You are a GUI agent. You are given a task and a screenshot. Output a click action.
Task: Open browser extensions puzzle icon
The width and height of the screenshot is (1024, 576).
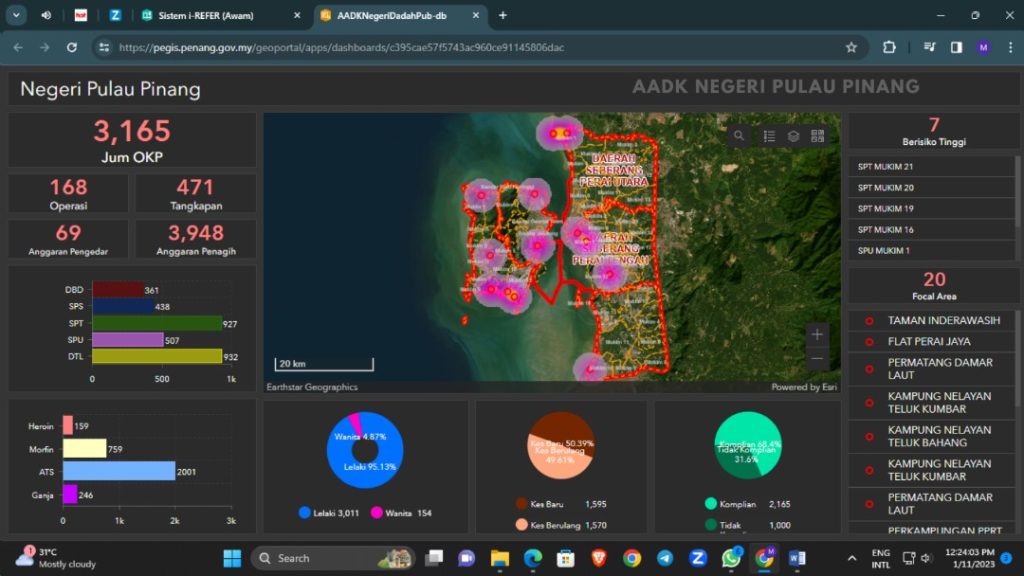(889, 47)
